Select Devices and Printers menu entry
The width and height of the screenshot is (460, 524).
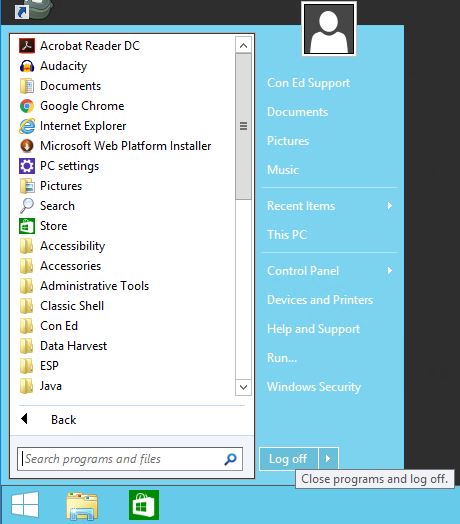coord(320,300)
